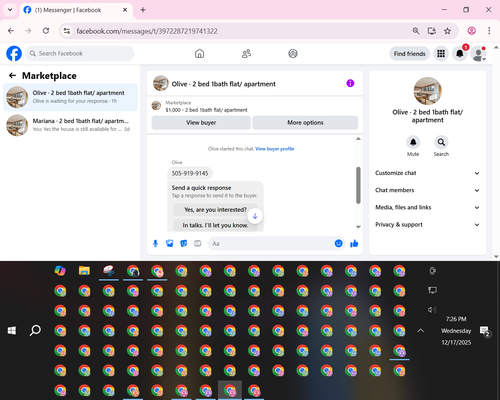Expand the Privacy & support section
The height and width of the screenshot is (400, 500).
click(x=427, y=225)
